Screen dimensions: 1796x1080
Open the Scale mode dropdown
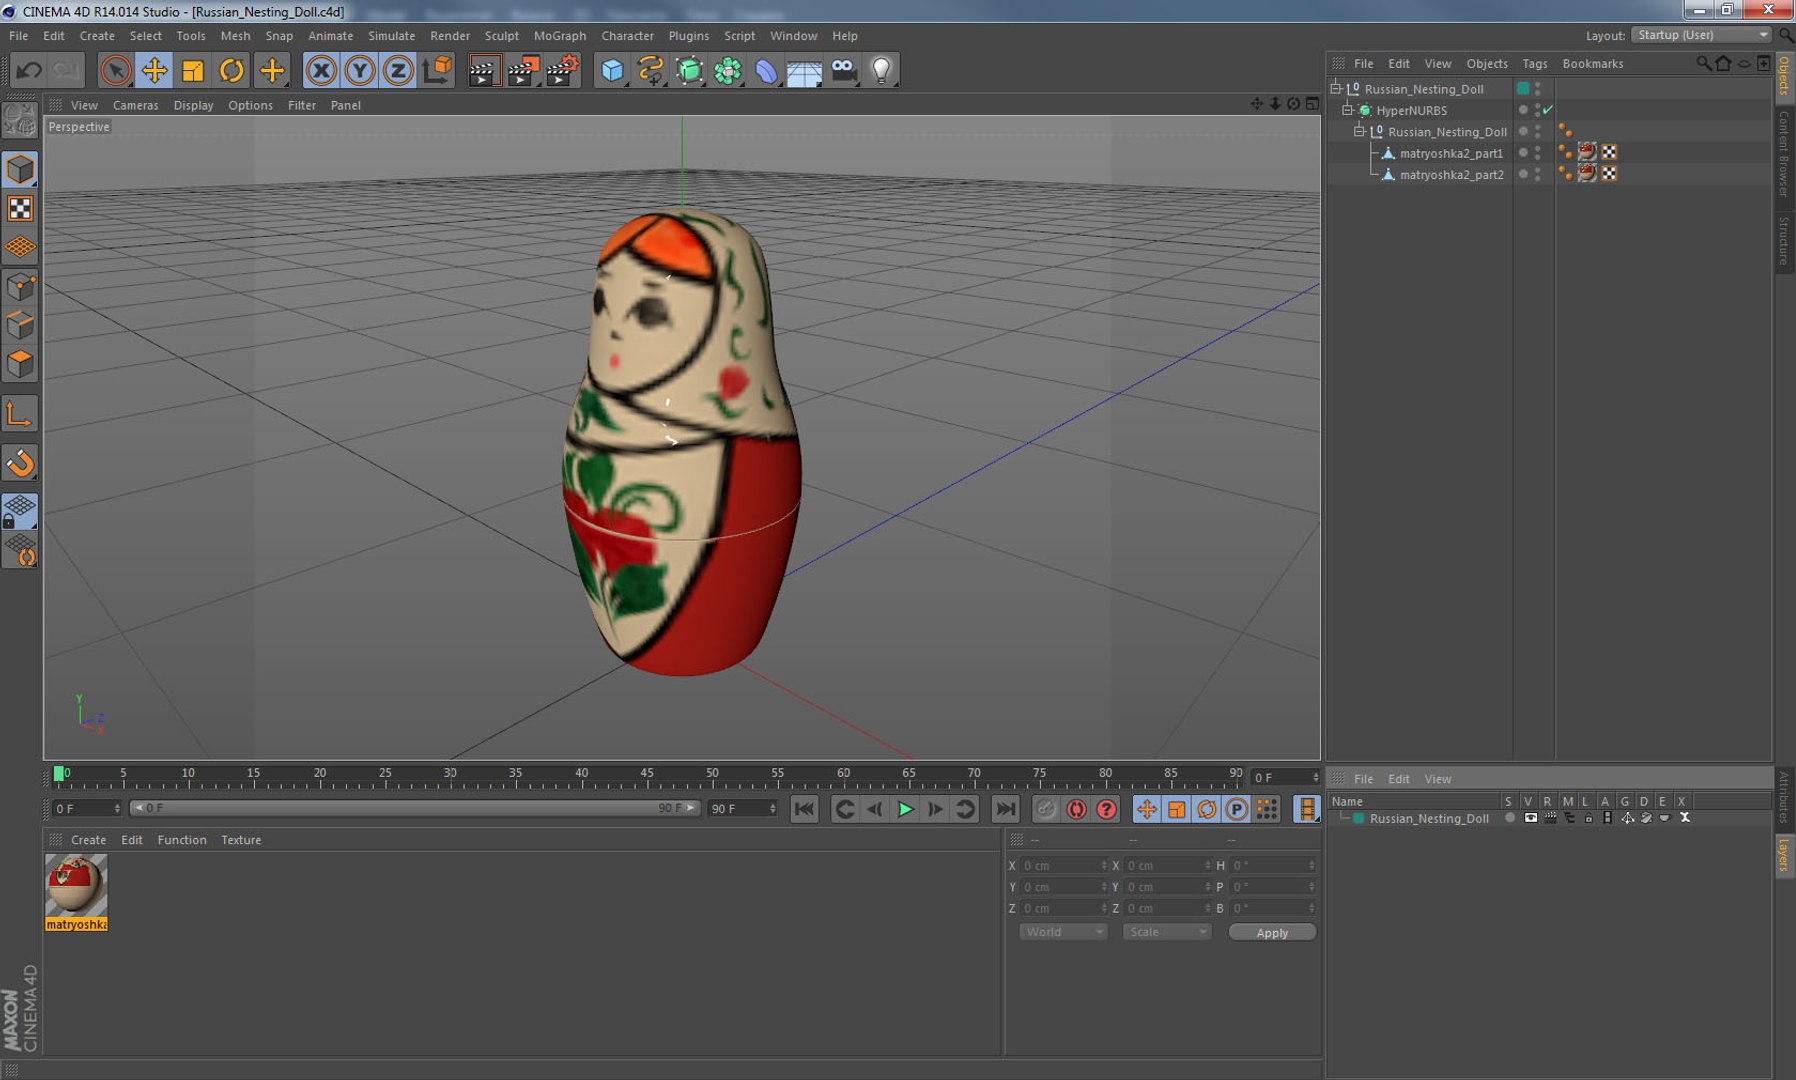click(x=1167, y=932)
